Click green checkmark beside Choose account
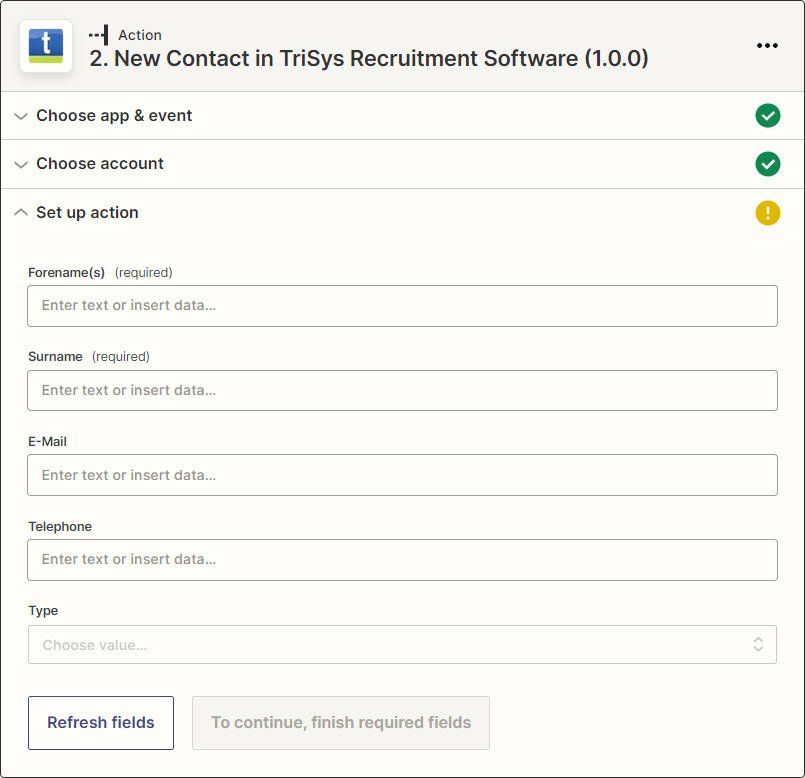Viewport: 805px width, 778px height. (x=768, y=164)
